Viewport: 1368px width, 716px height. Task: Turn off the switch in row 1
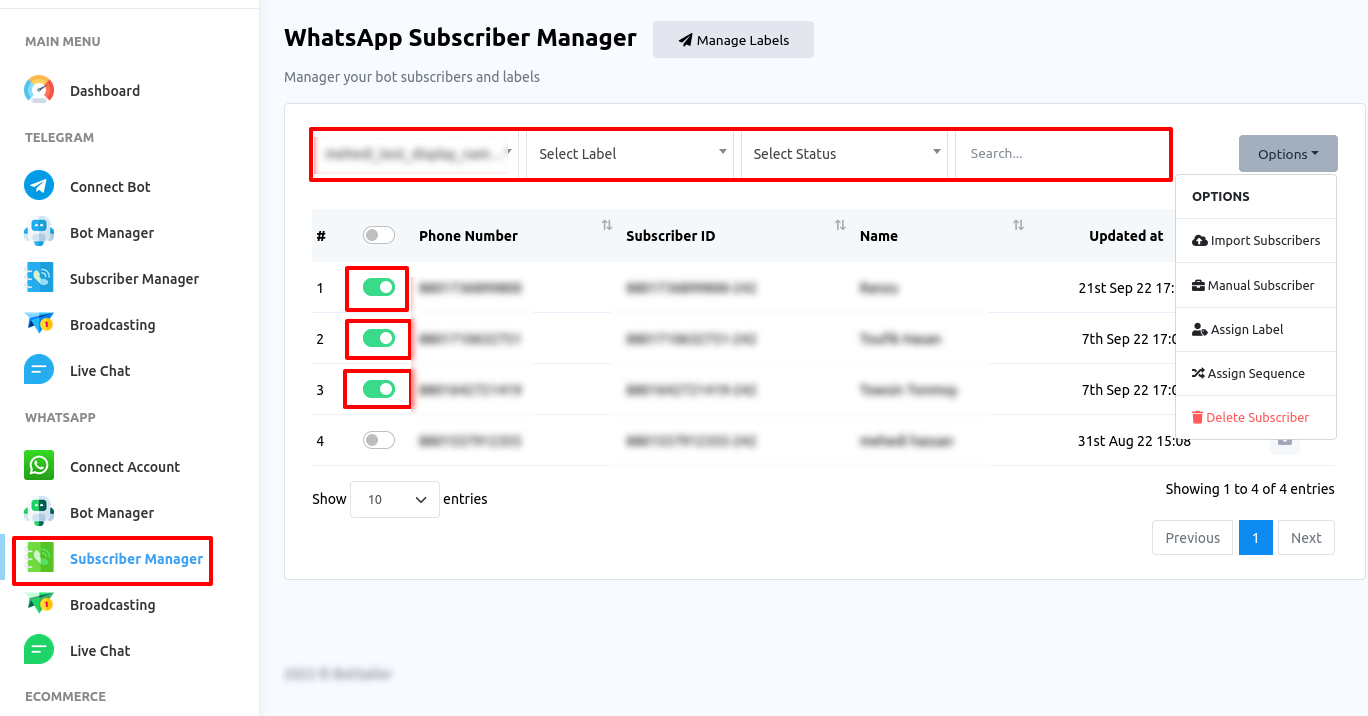(x=379, y=288)
